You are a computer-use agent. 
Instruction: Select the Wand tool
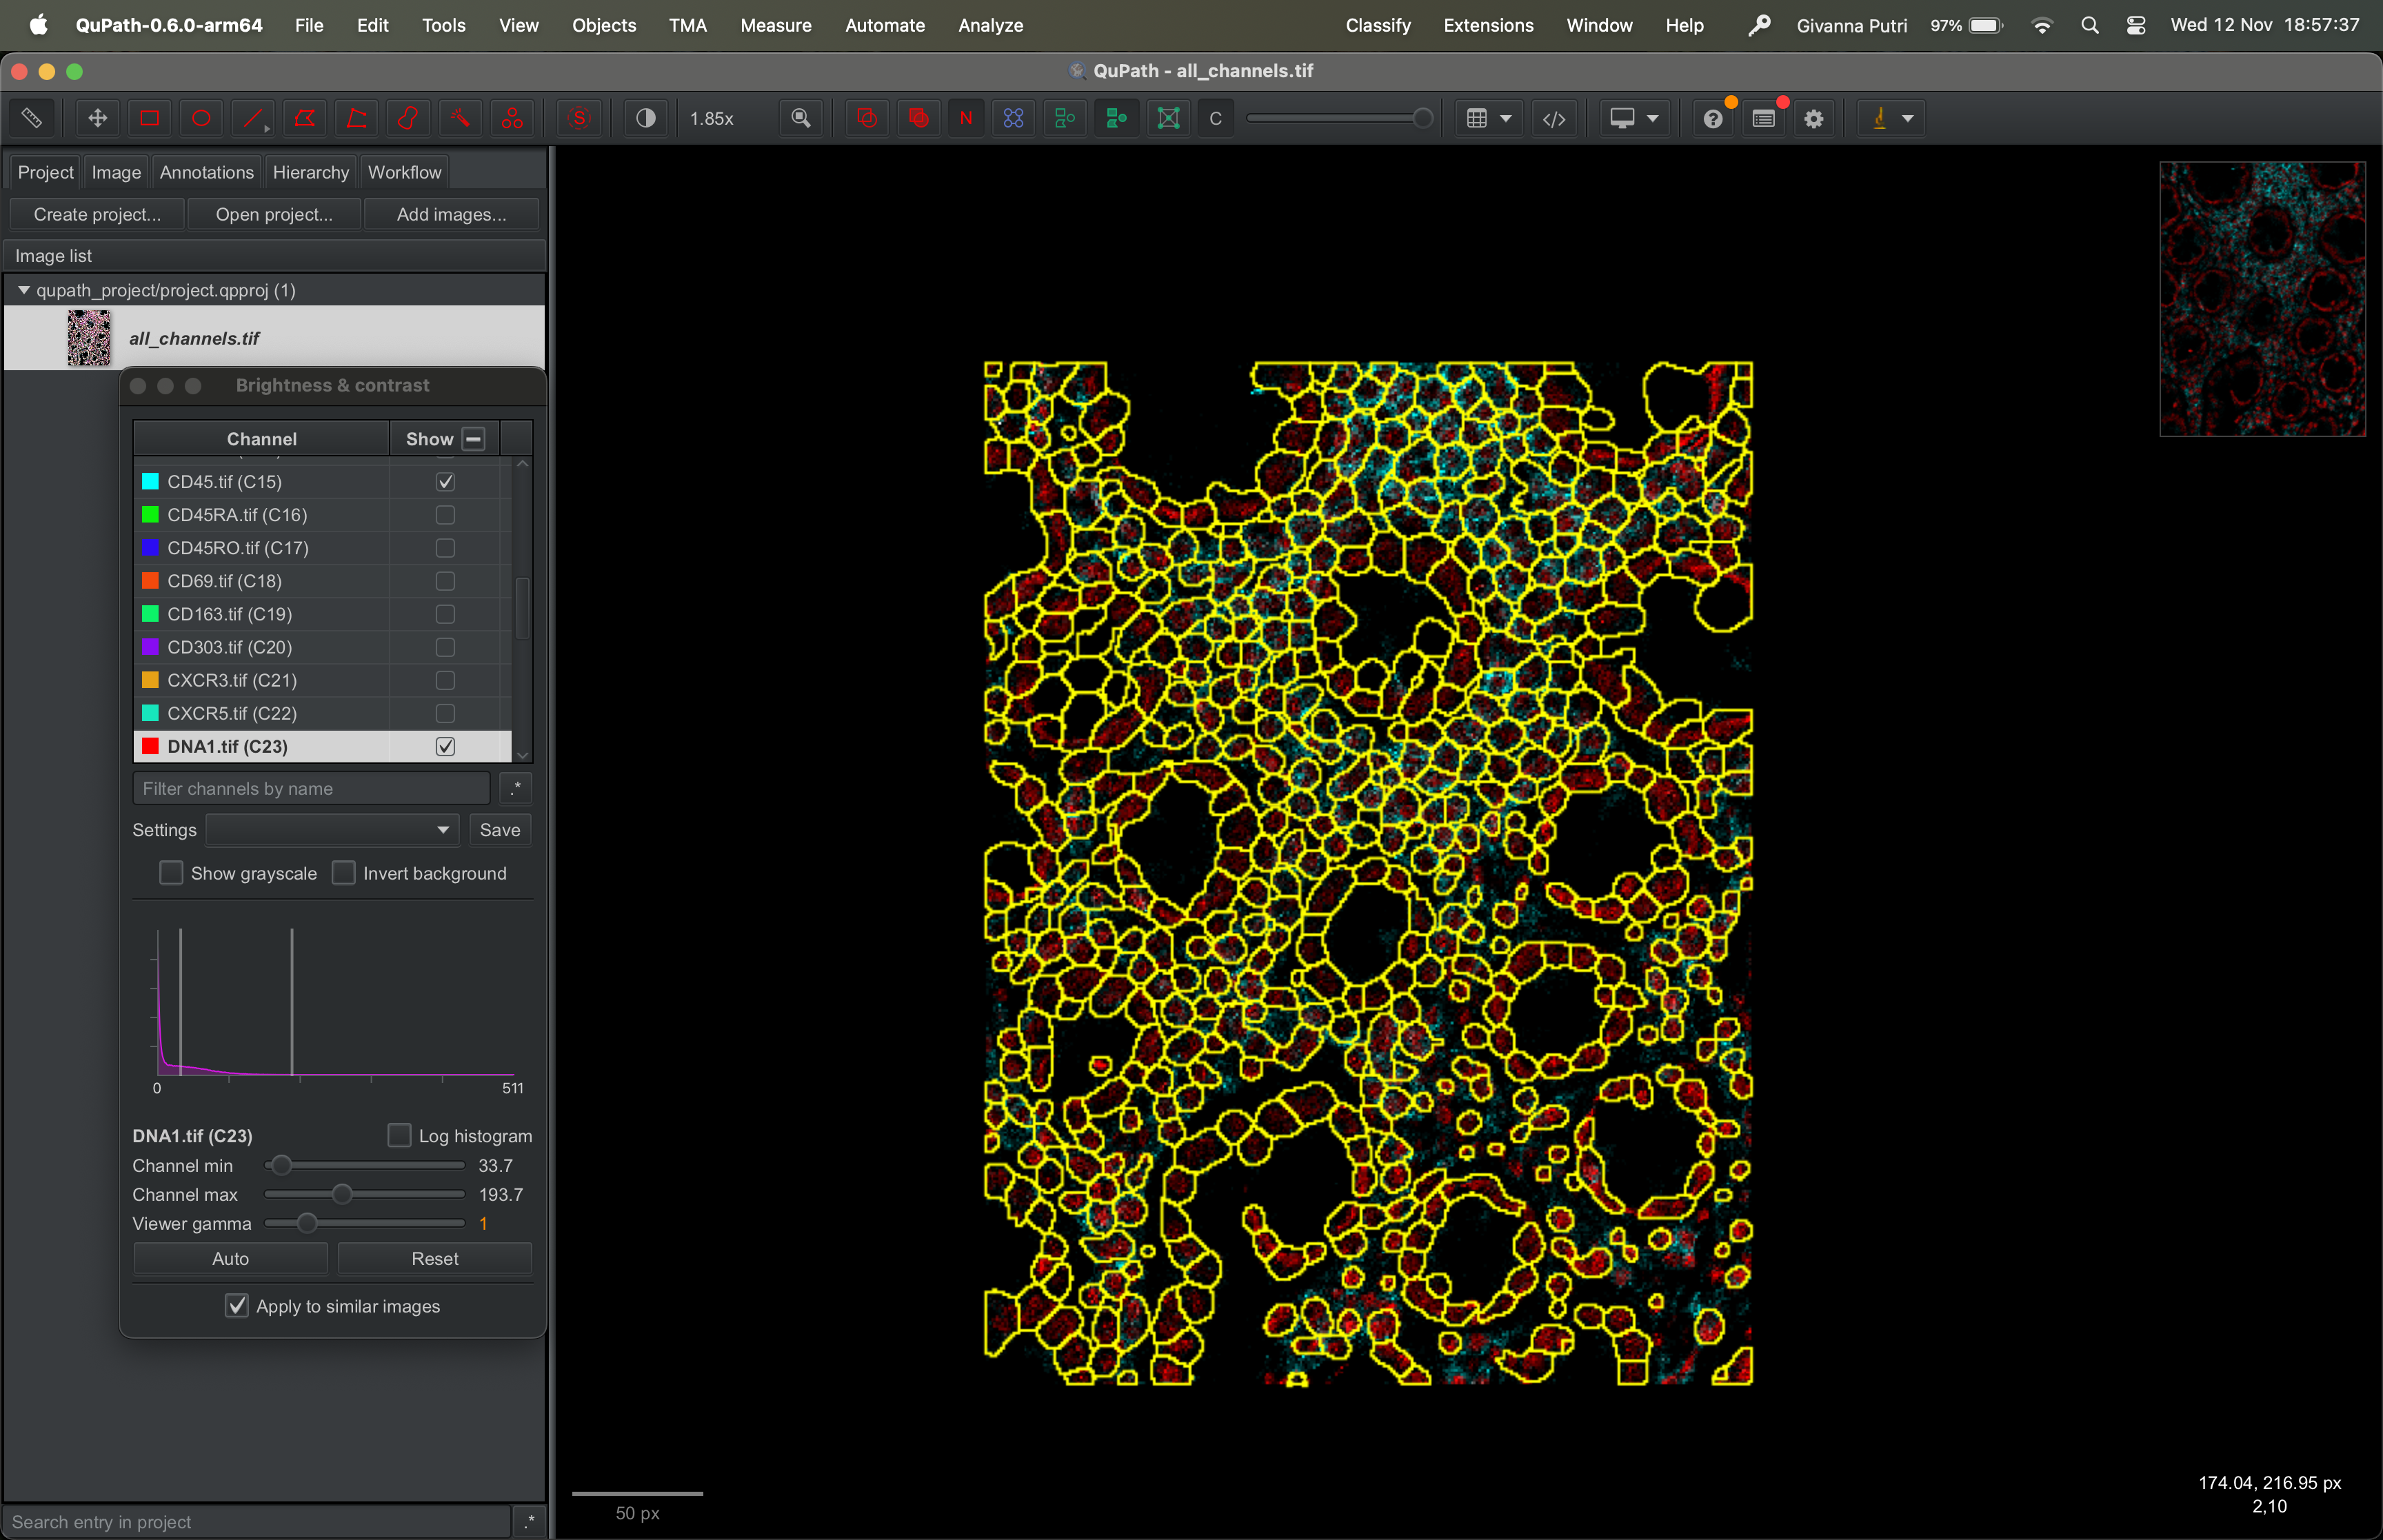[460, 118]
